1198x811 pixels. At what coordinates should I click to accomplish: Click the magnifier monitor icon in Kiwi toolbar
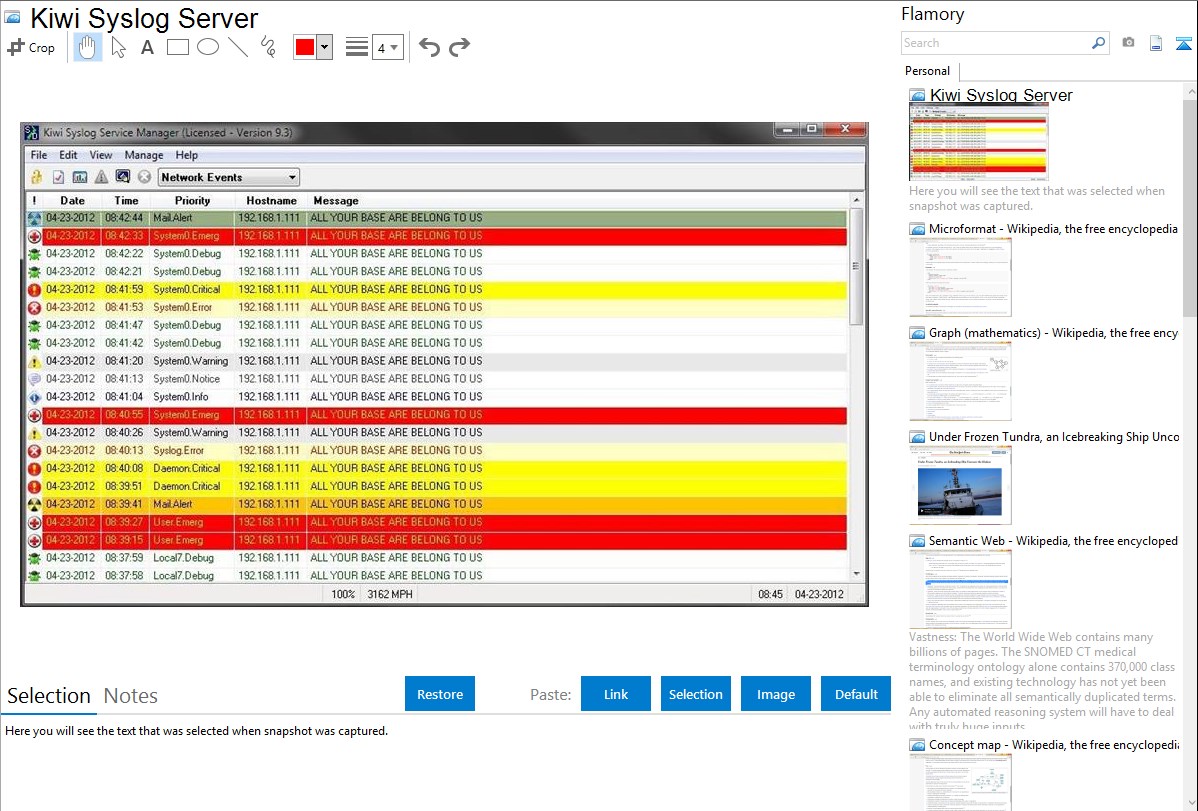click(x=122, y=177)
